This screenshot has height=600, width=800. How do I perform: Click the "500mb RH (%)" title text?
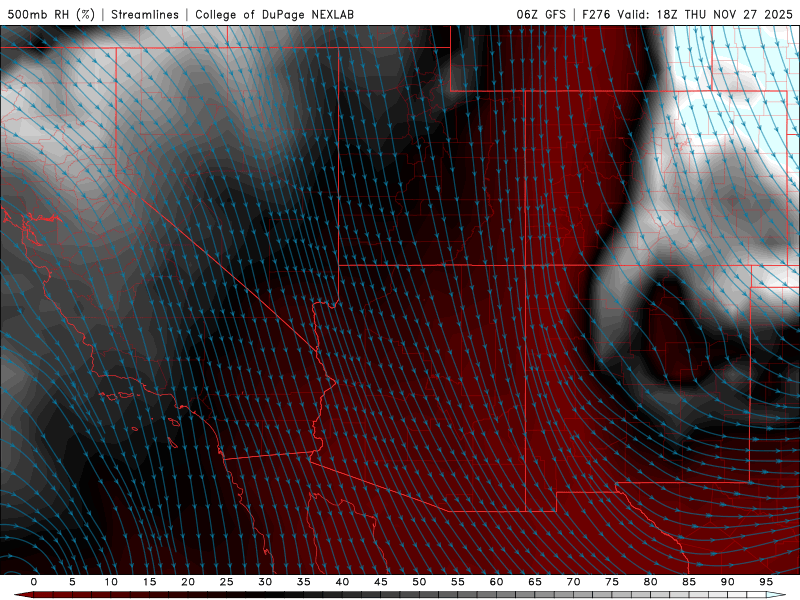point(51,15)
